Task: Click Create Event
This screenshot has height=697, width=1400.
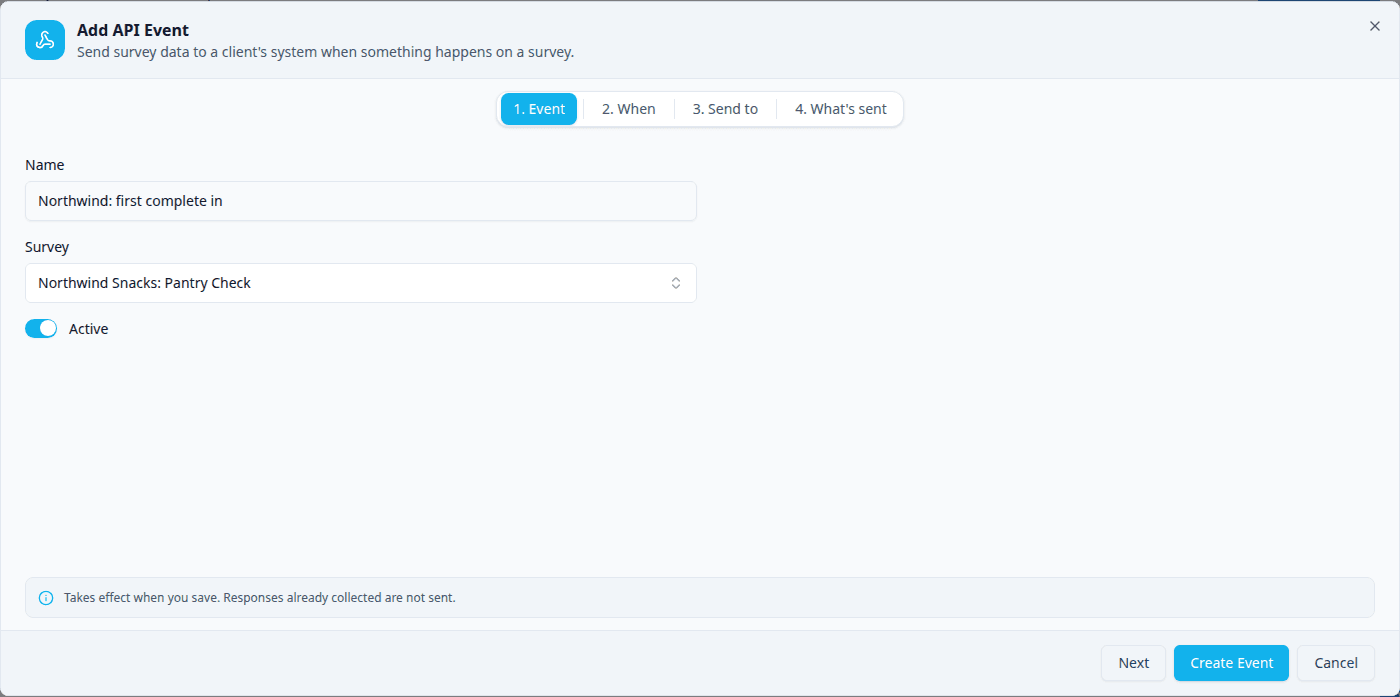Action: [1231, 663]
